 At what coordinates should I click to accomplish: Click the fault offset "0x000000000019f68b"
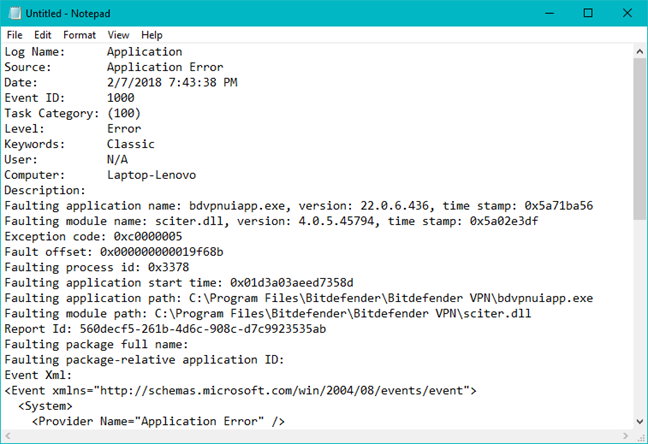click(162, 252)
